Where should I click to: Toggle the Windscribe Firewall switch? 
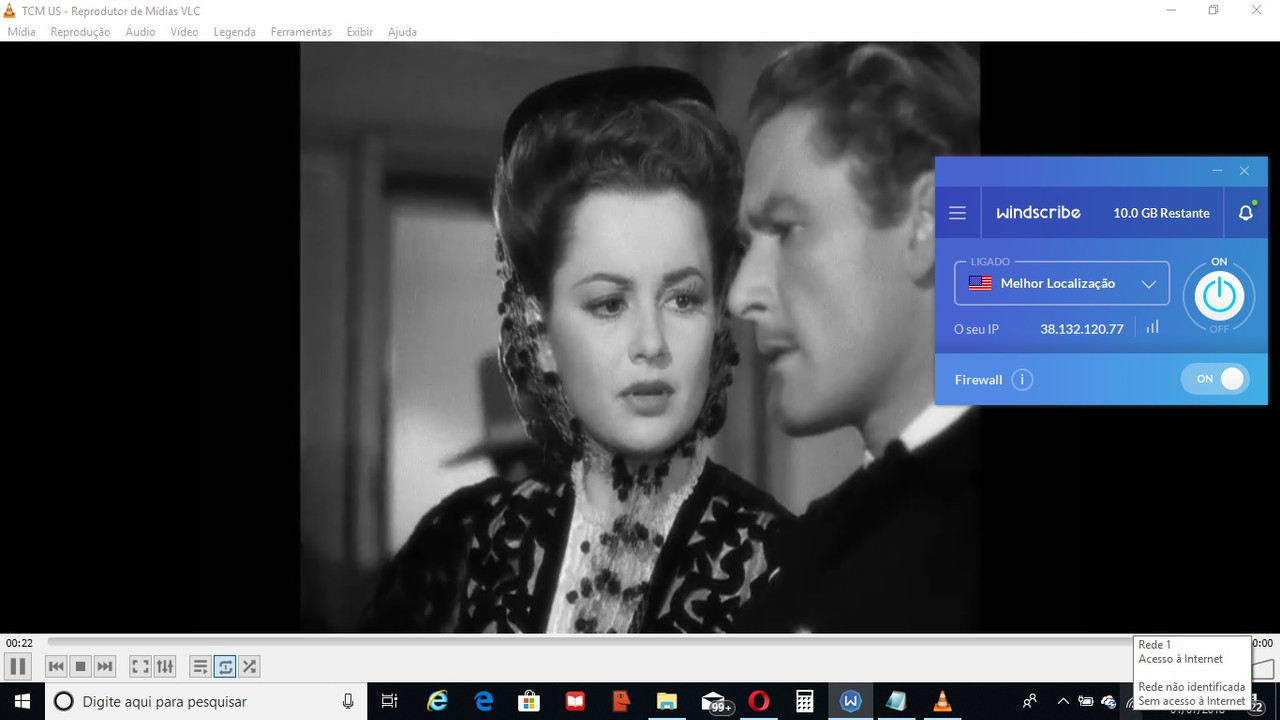(1215, 379)
